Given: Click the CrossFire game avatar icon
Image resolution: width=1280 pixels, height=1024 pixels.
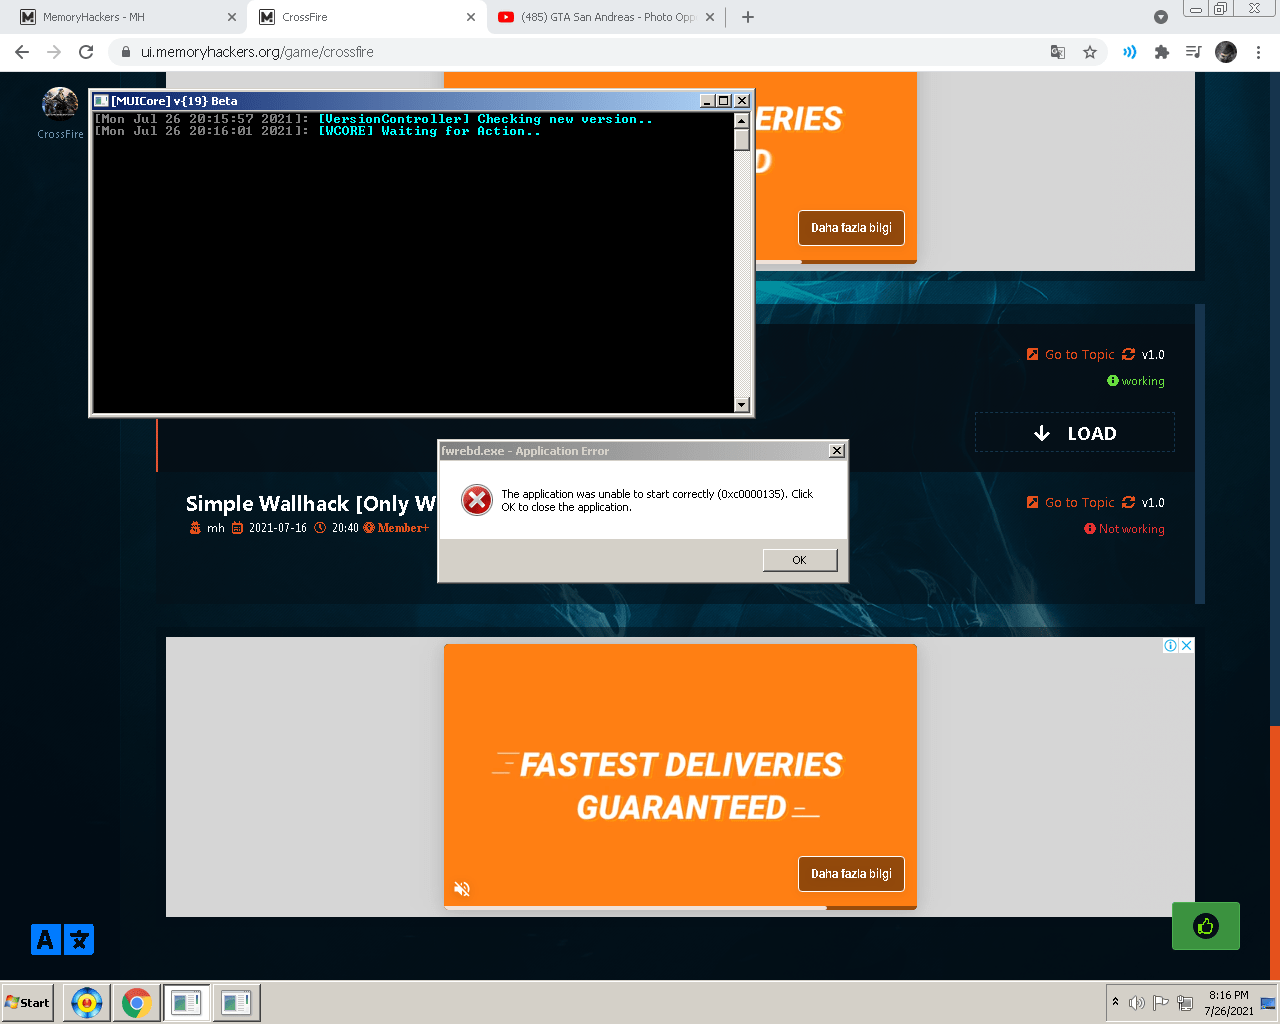Looking at the screenshot, I should click(60, 105).
